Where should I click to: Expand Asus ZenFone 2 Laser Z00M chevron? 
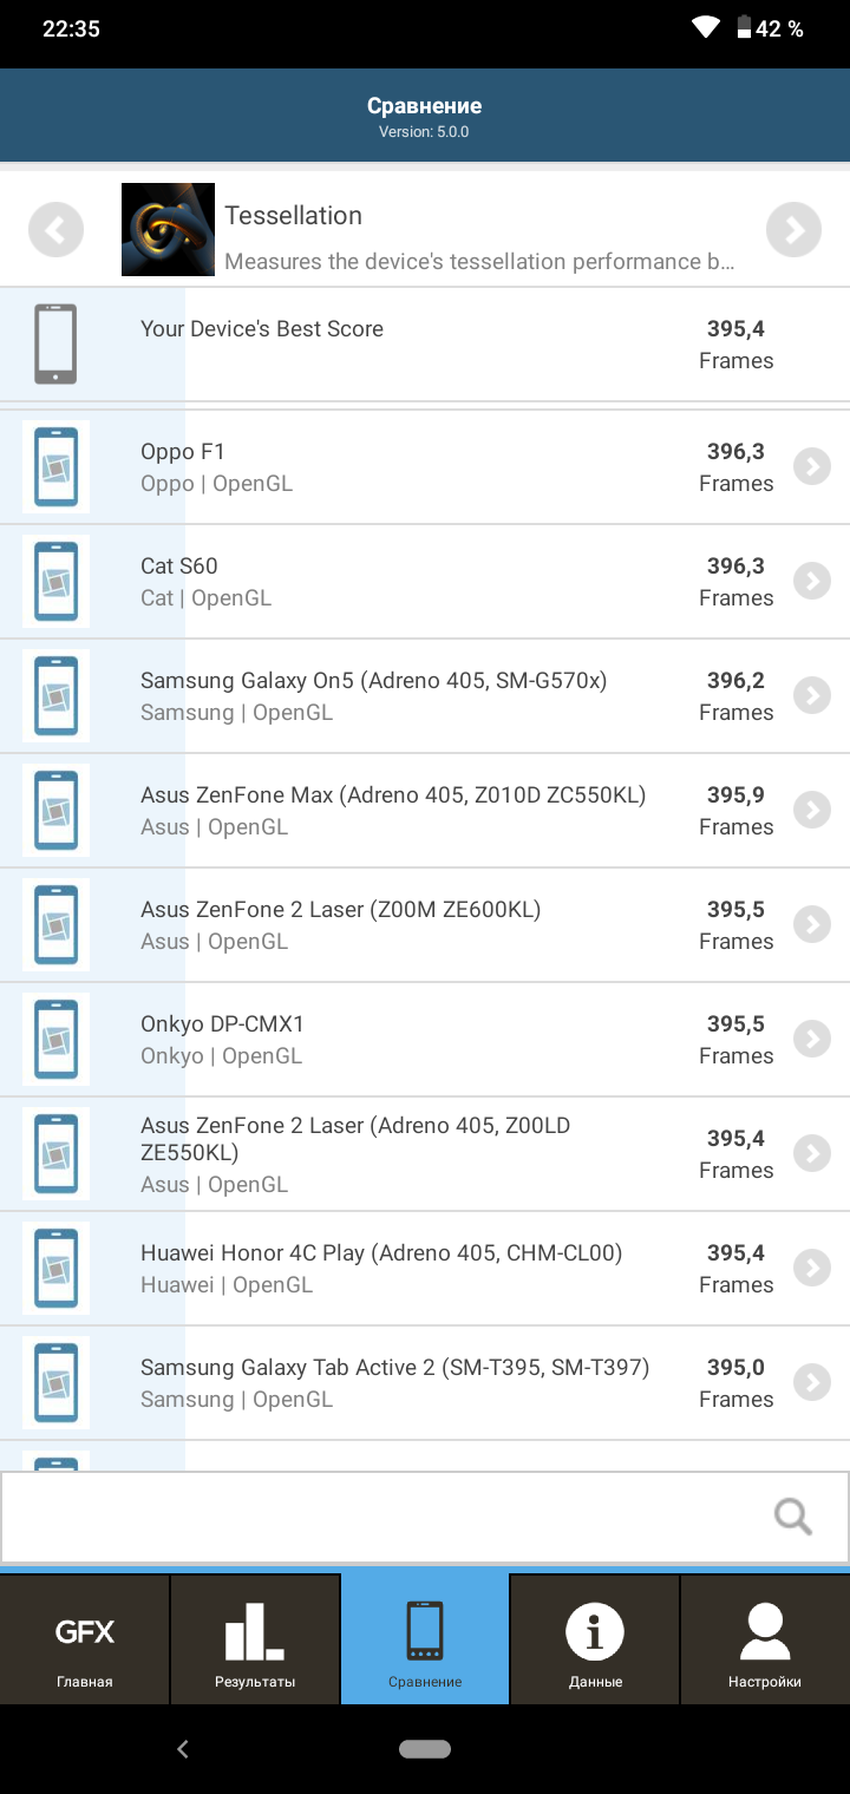coord(812,925)
